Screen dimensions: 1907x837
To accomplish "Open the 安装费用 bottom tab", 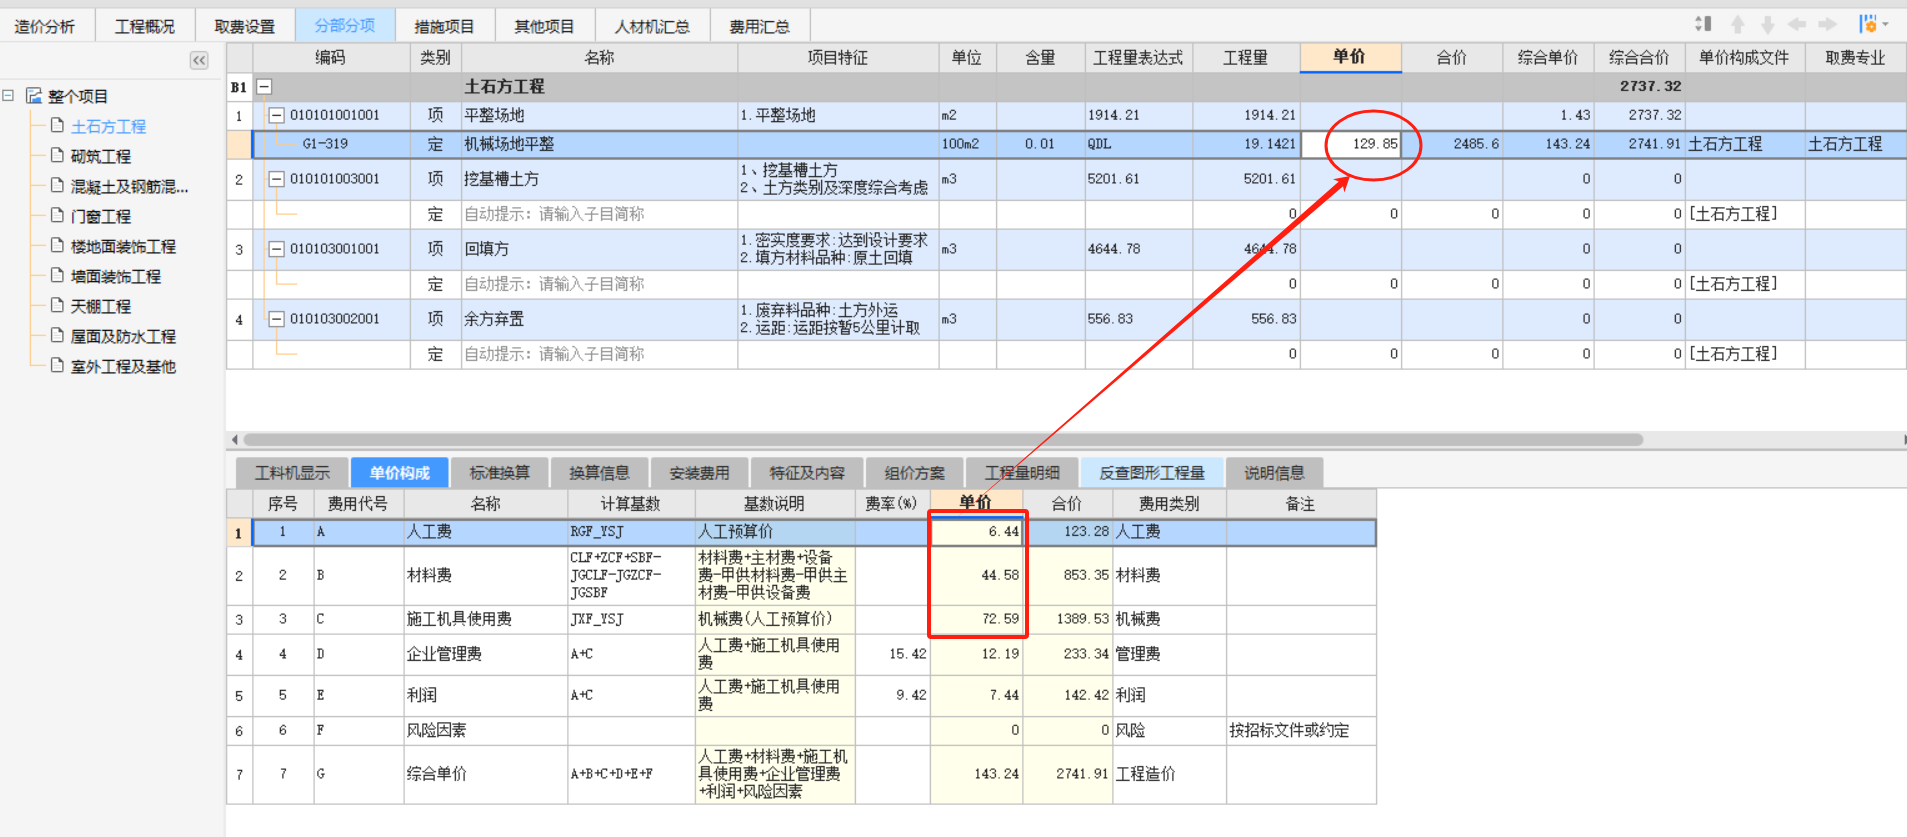I will point(700,472).
